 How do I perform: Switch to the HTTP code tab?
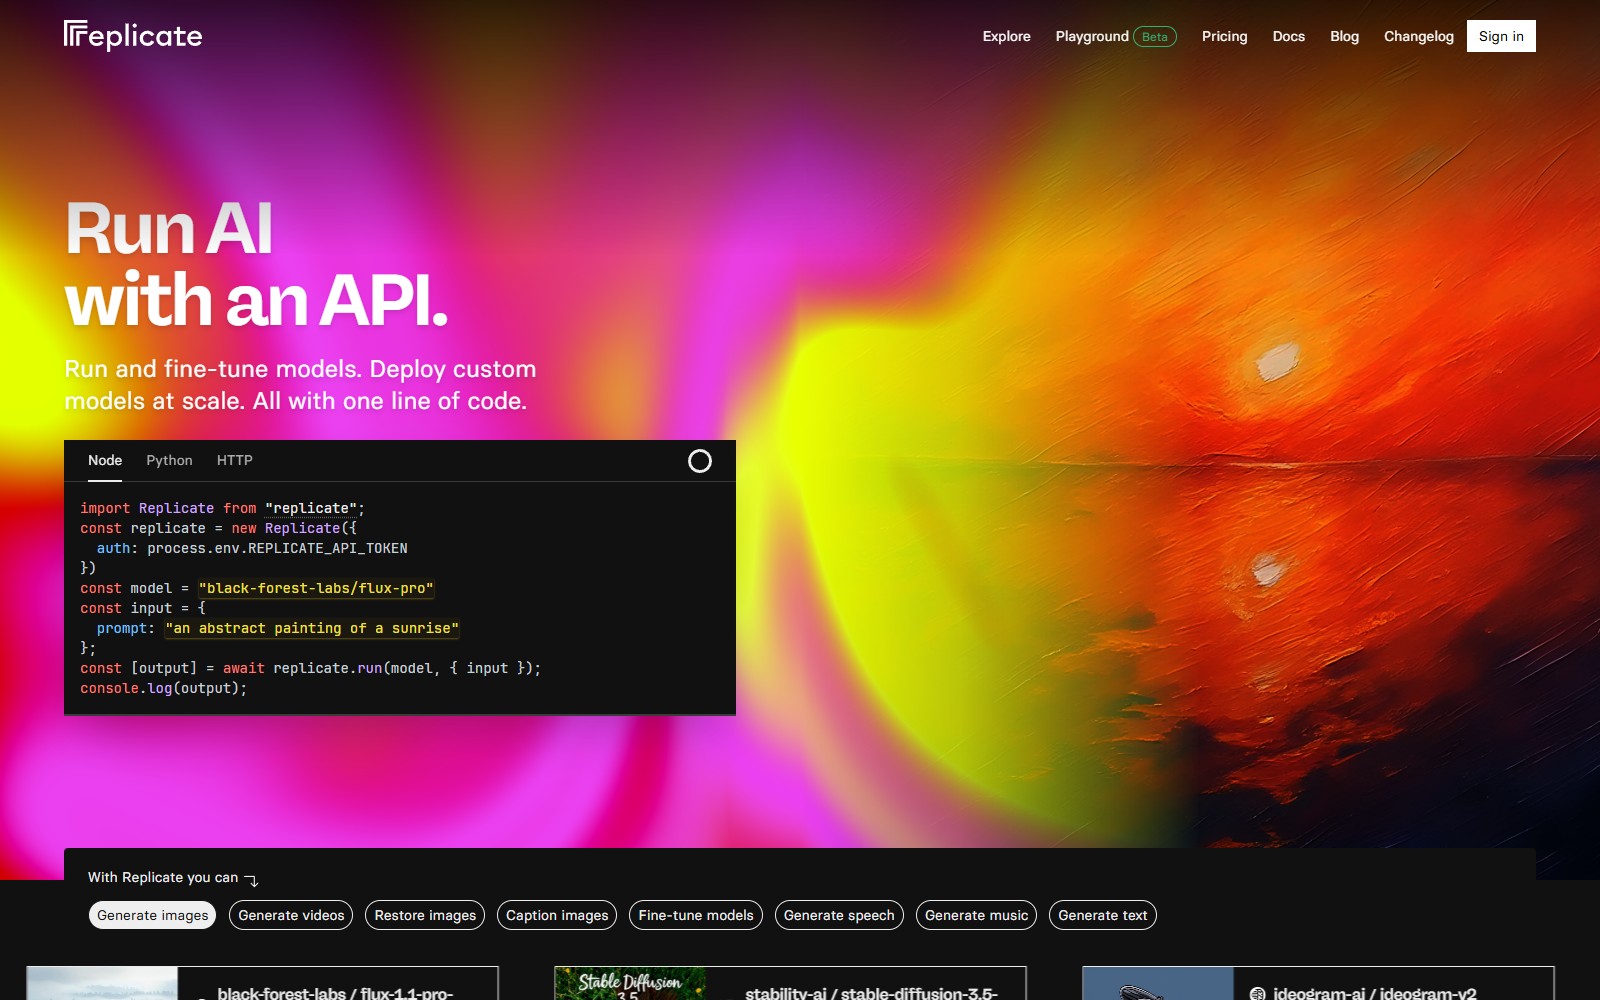tap(235, 460)
